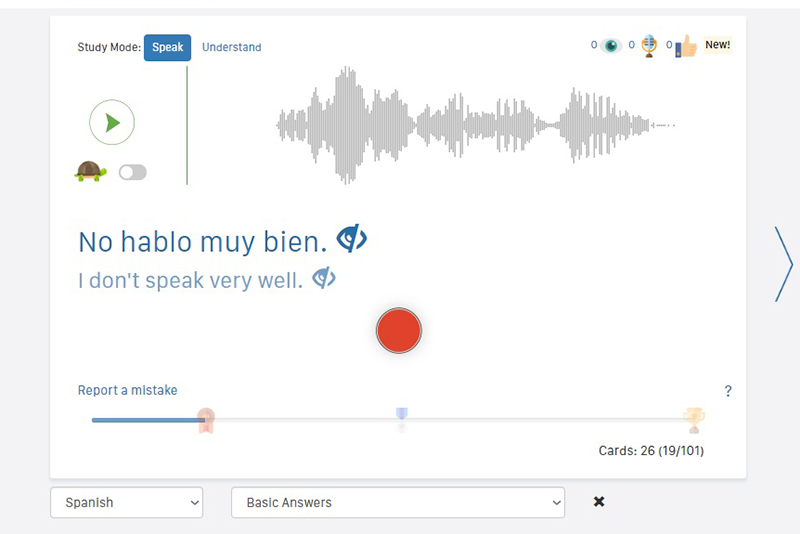The height and width of the screenshot is (534, 800).
Task: Click the New! badge
Action: [718, 45]
